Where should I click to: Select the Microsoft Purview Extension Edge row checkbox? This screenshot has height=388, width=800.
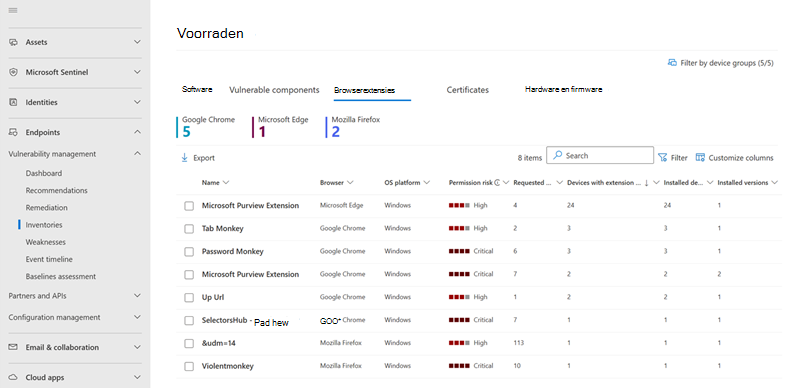[x=189, y=206]
